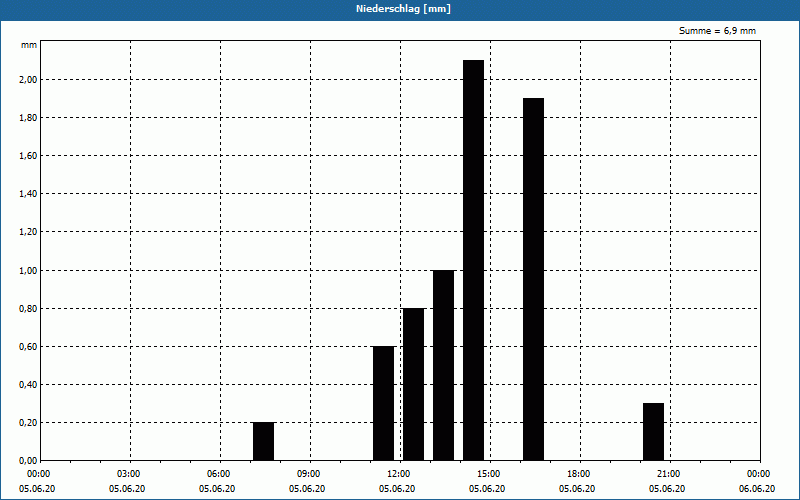Click the 0,00 y-axis label
Viewport: 800px width, 500px height.
28,461
